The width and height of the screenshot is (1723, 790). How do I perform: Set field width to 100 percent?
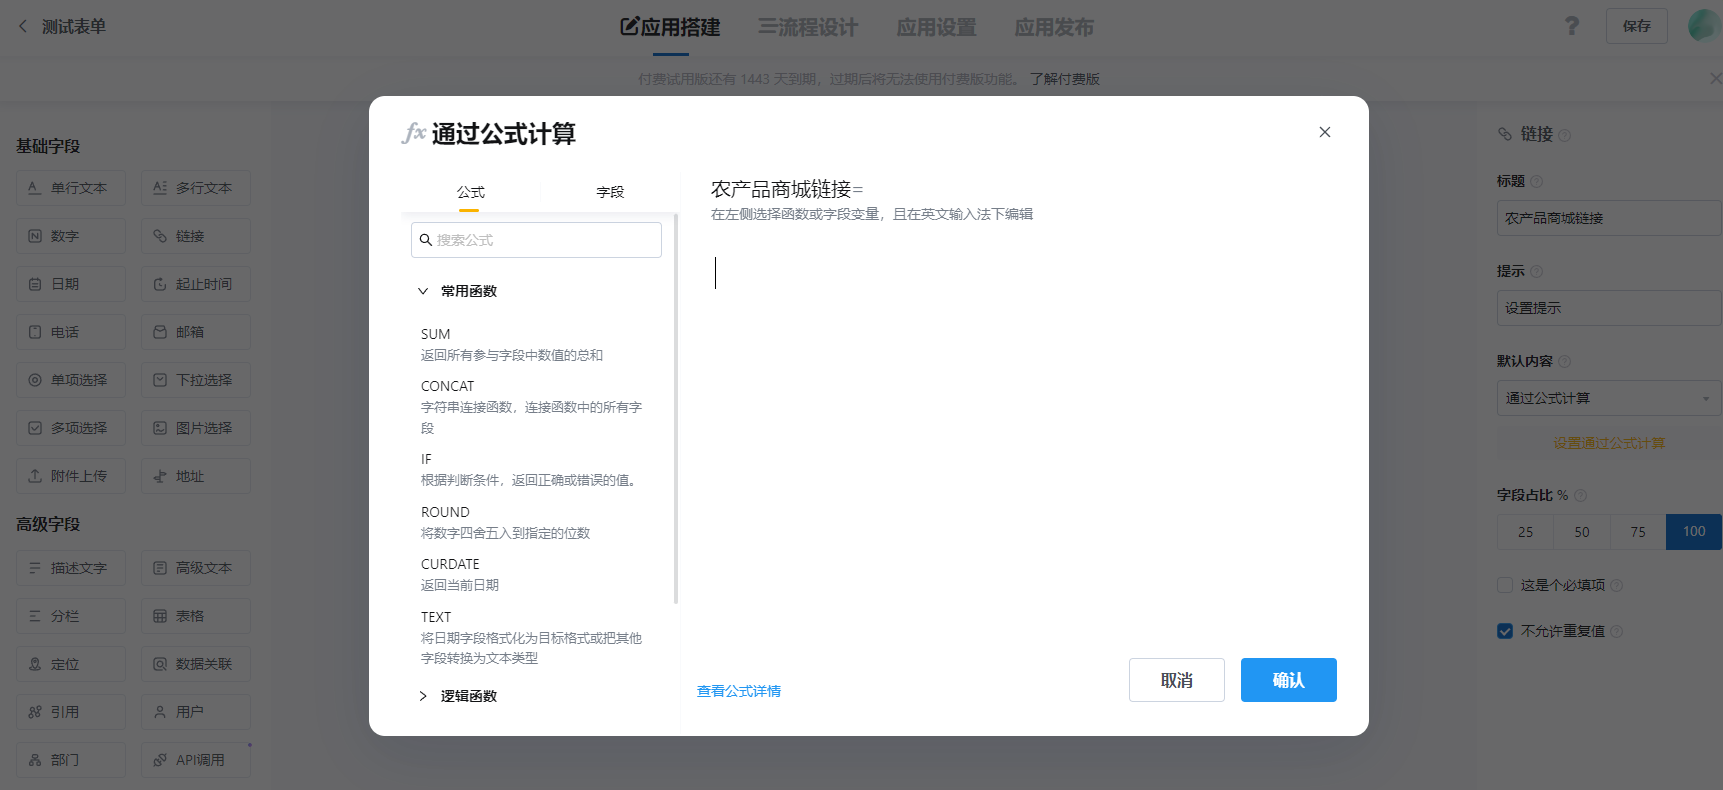pos(1694,532)
